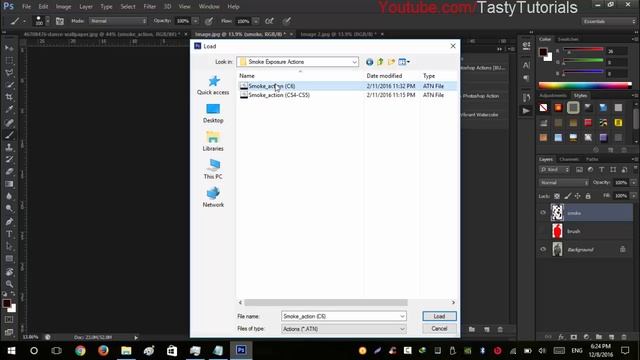The image size is (640, 360).
Task: Select the Pen tool
Action: tap(9, 222)
